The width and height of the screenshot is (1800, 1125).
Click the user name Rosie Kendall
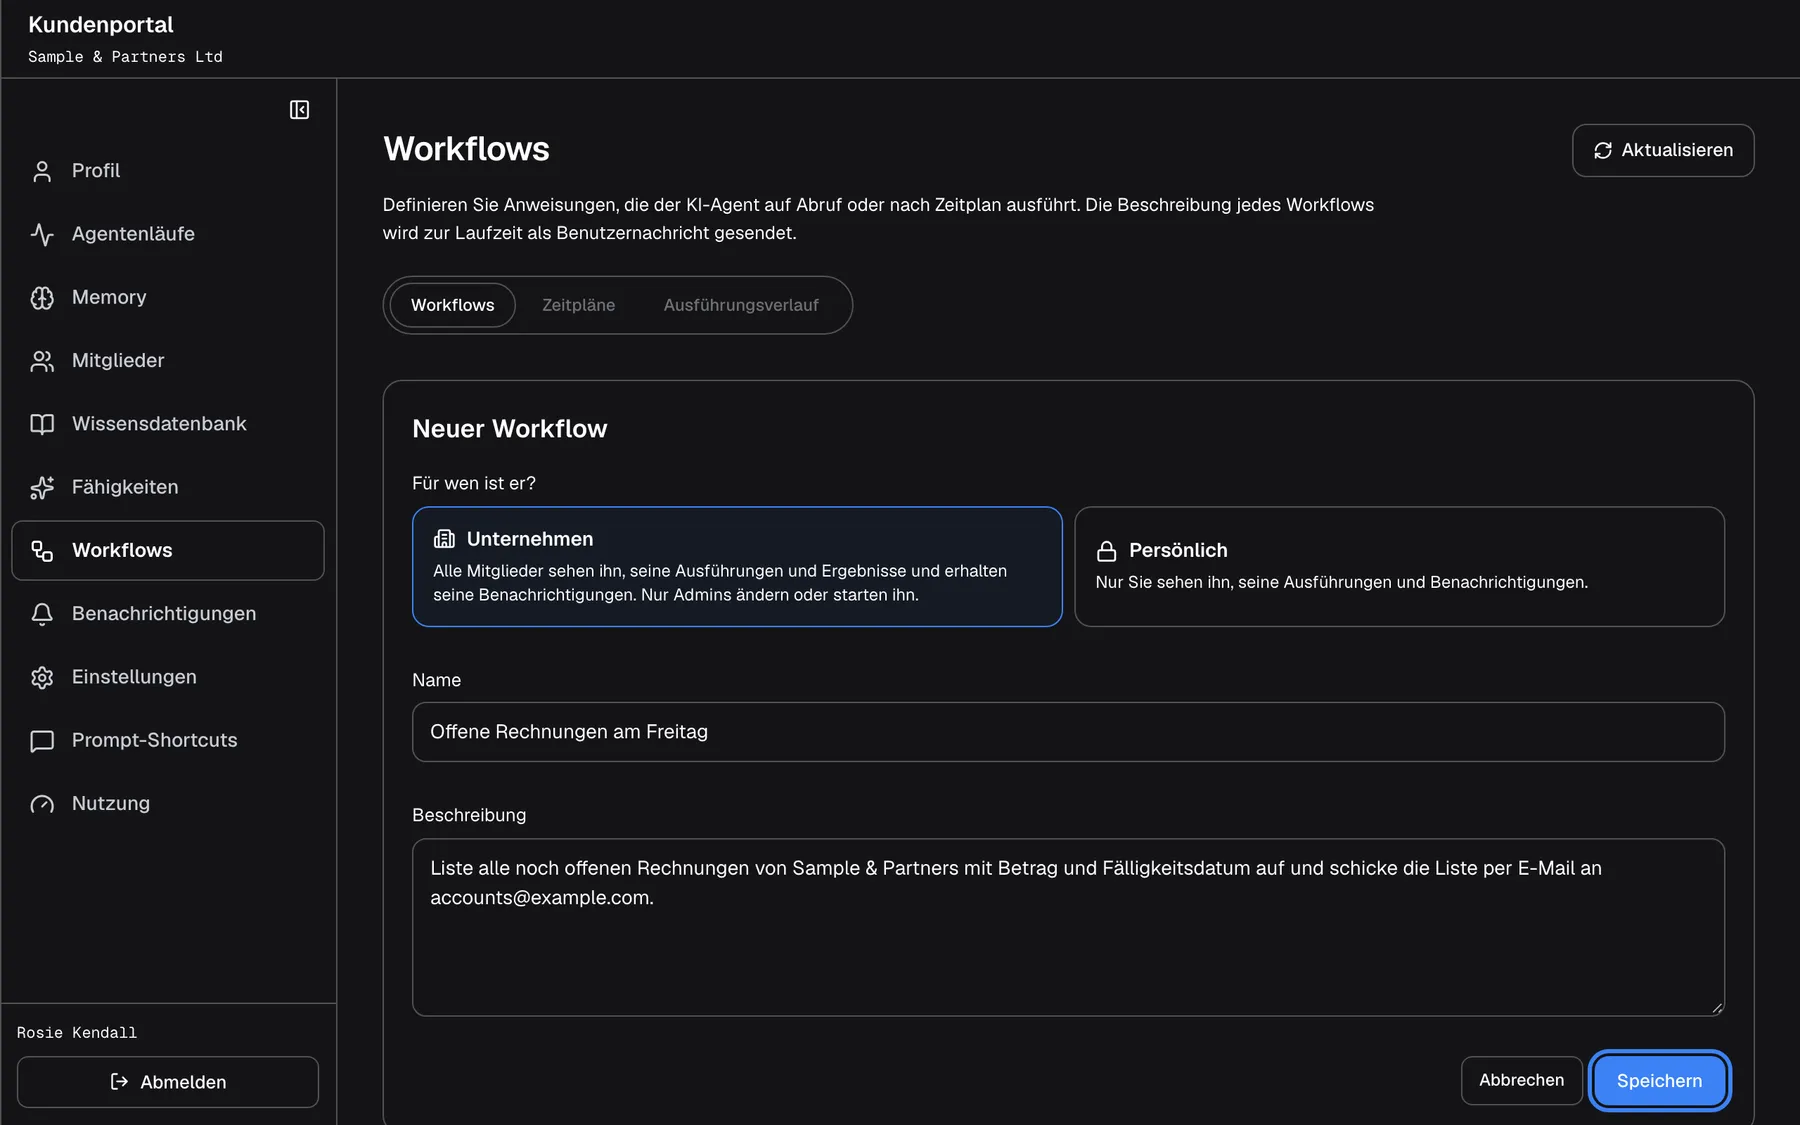click(x=77, y=1033)
